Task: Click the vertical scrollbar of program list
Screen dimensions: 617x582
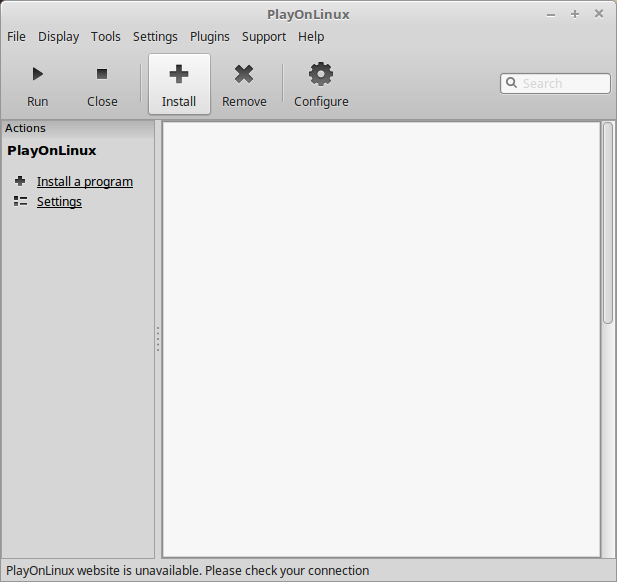Action: click(608, 223)
